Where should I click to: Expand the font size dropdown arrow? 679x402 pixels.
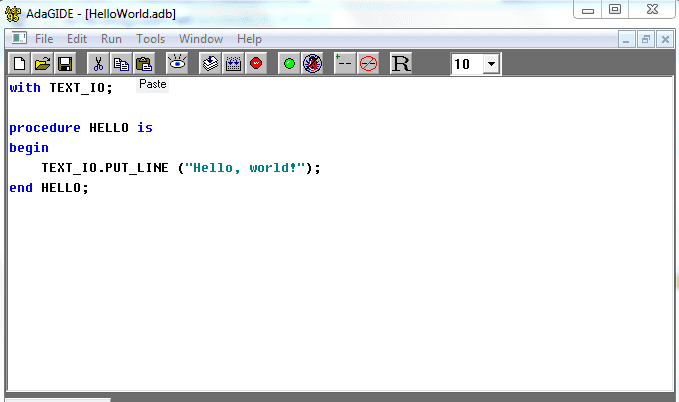(491, 64)
